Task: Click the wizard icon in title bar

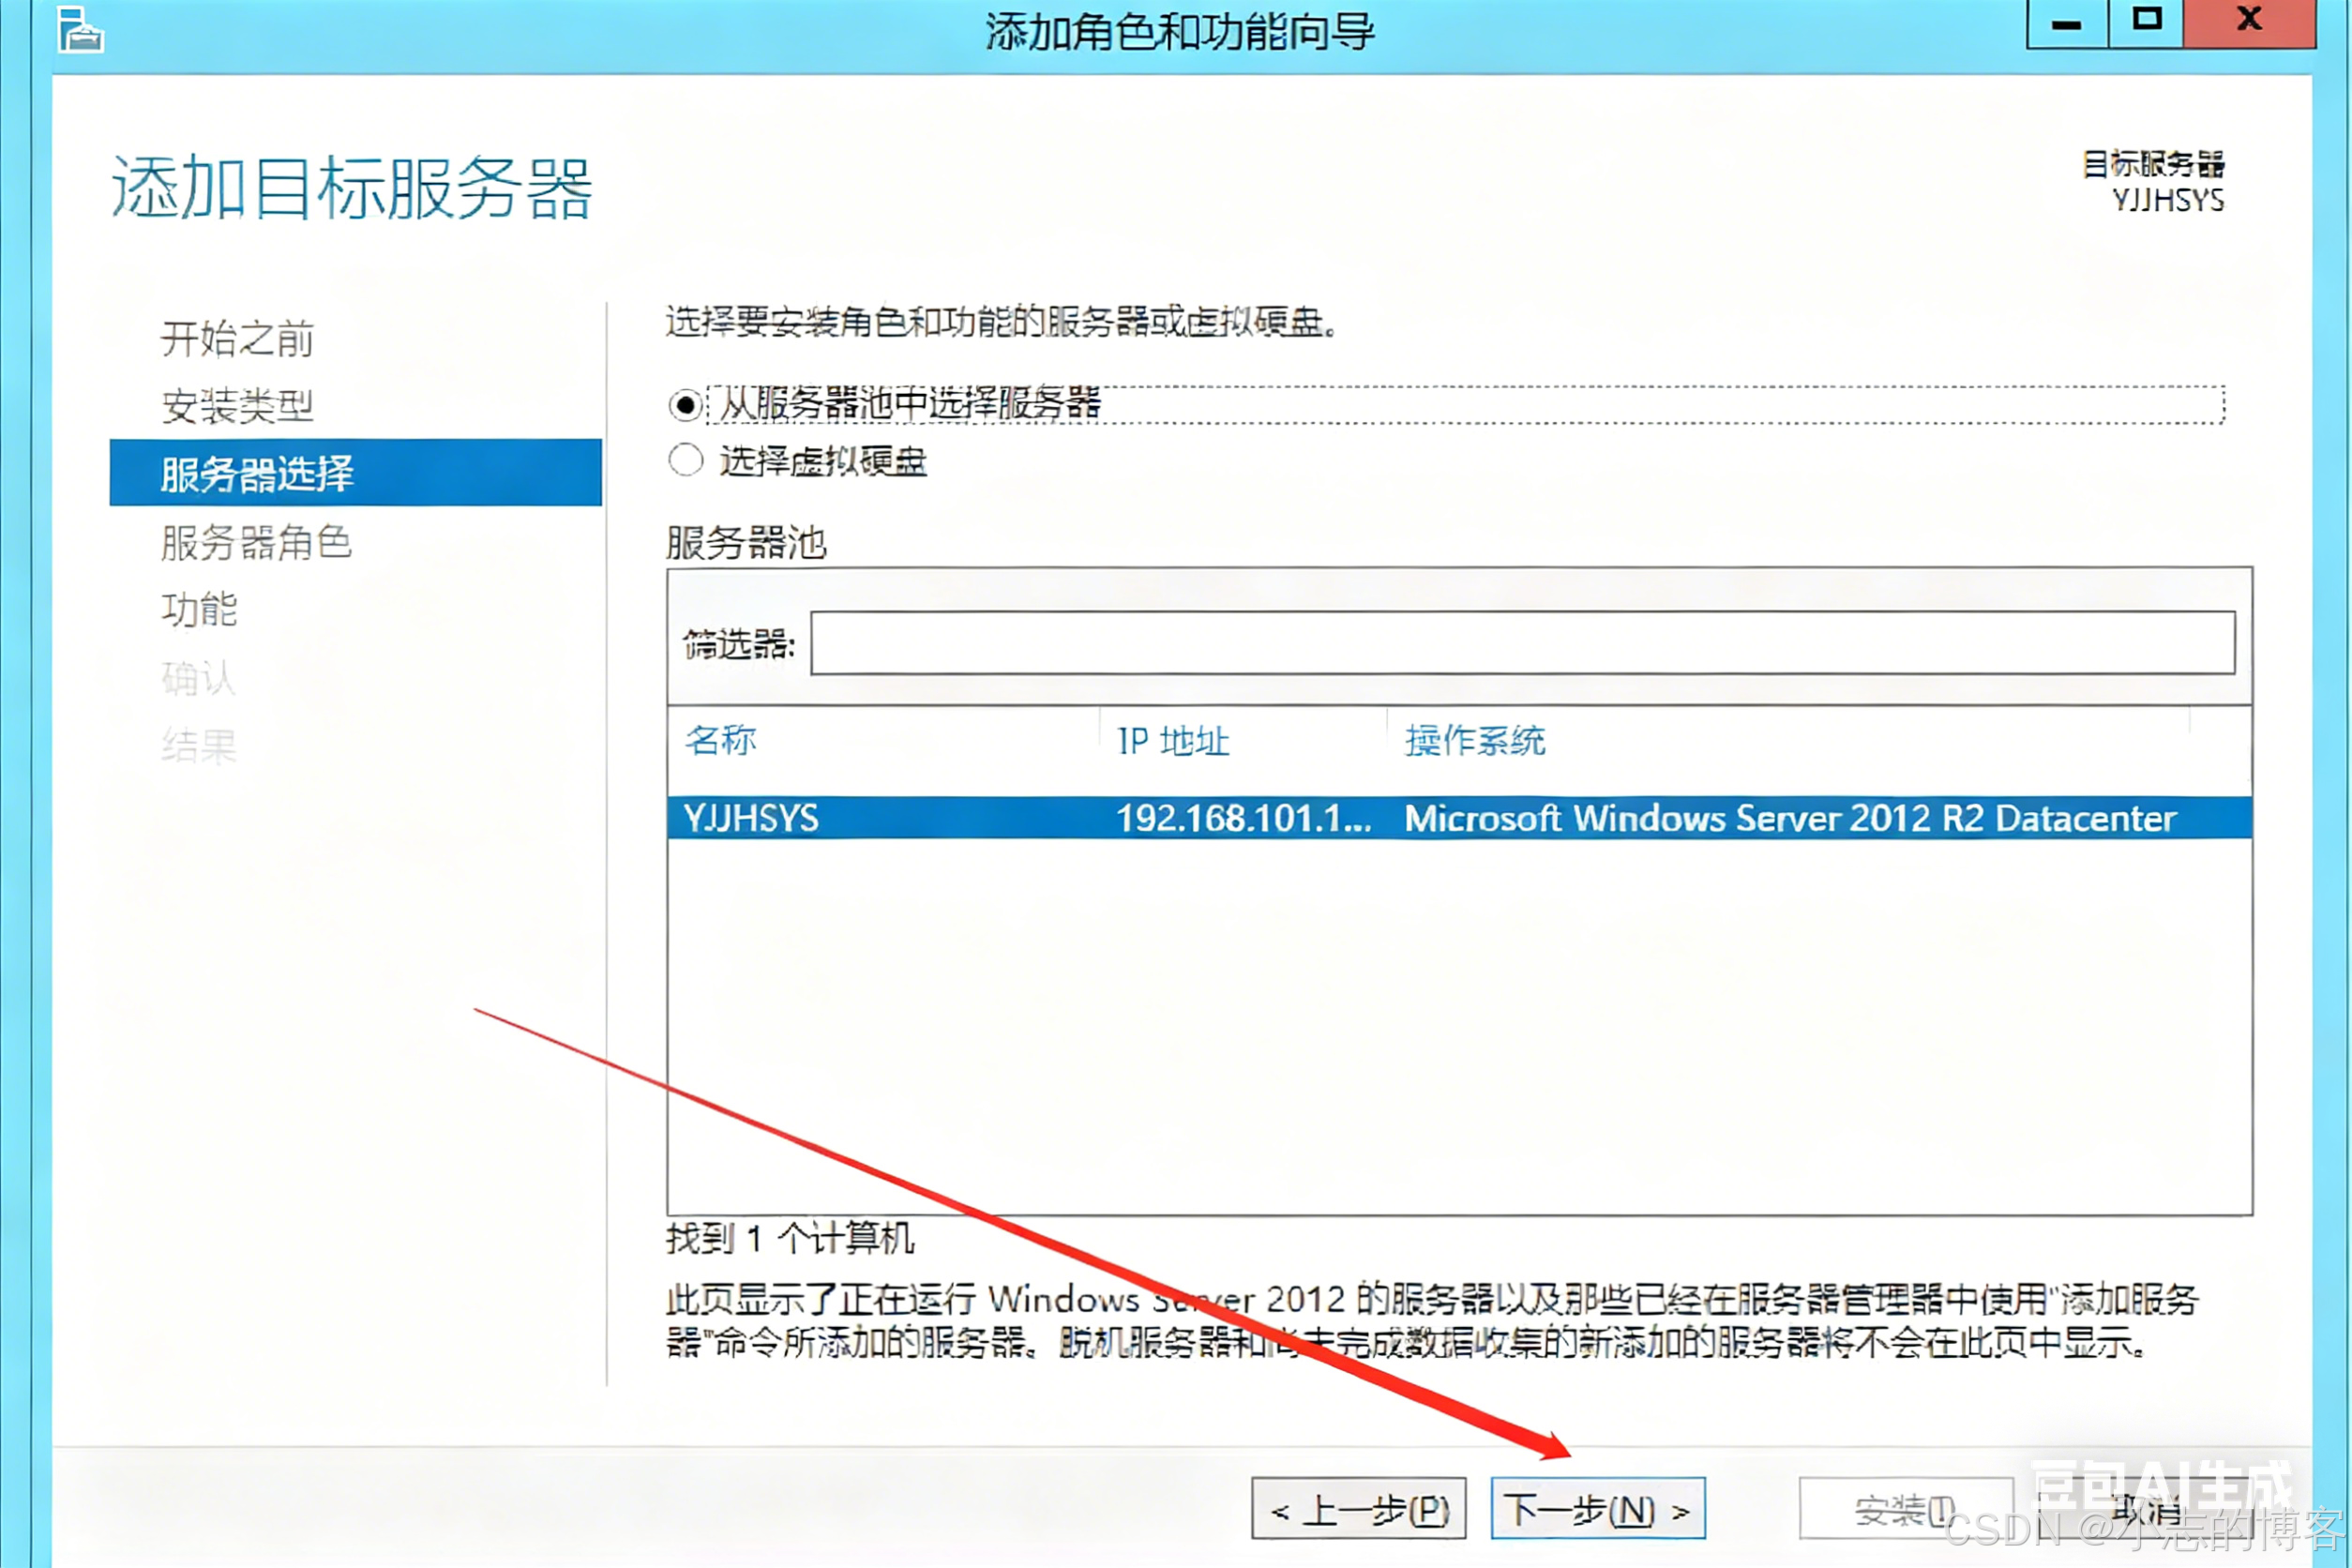Action: pos(80,28)
